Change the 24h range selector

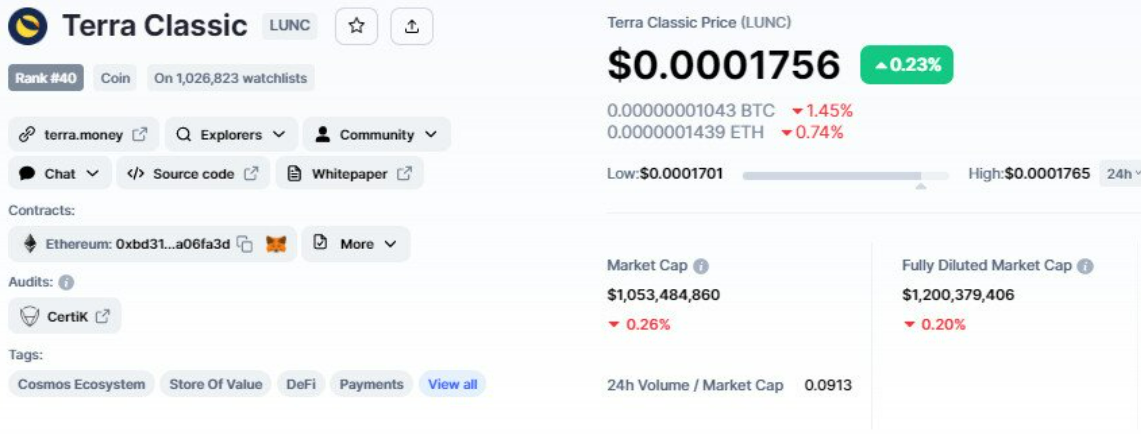[1119, 173]
